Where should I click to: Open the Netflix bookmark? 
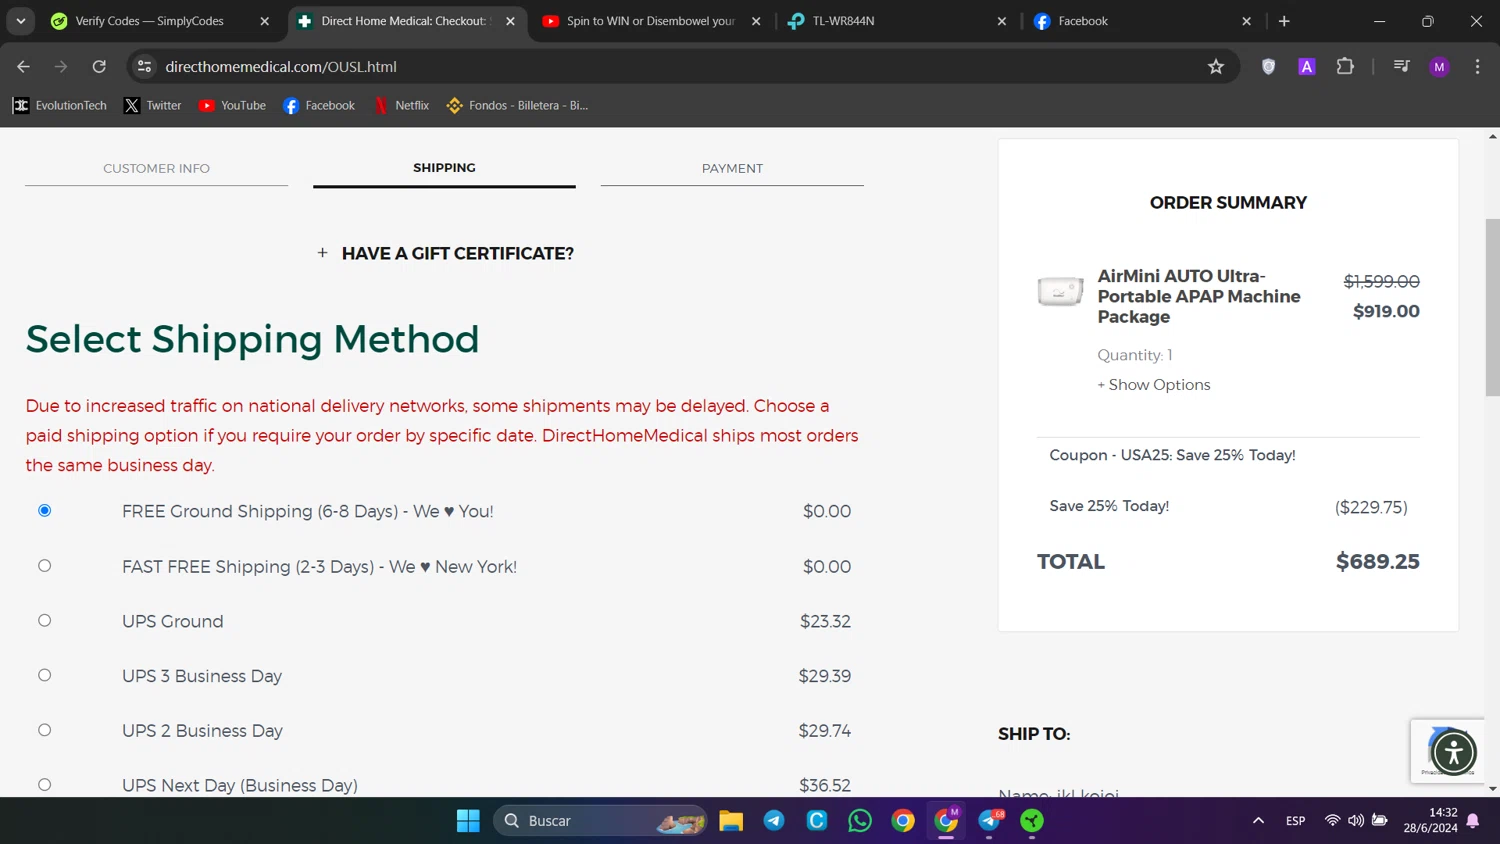coord(401,105)
